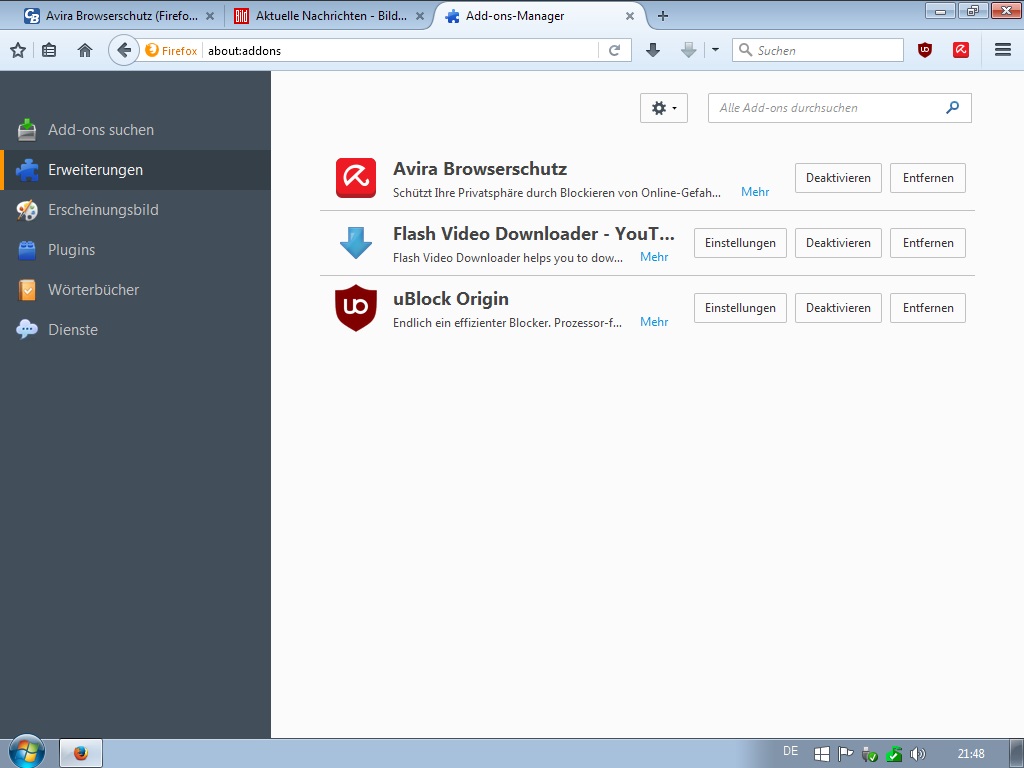Image resolution: width=1024 pixels, height=768 pixels.
Task: Click the Avira Browserschutz extension icon
Action: click(x=356, y=178)
